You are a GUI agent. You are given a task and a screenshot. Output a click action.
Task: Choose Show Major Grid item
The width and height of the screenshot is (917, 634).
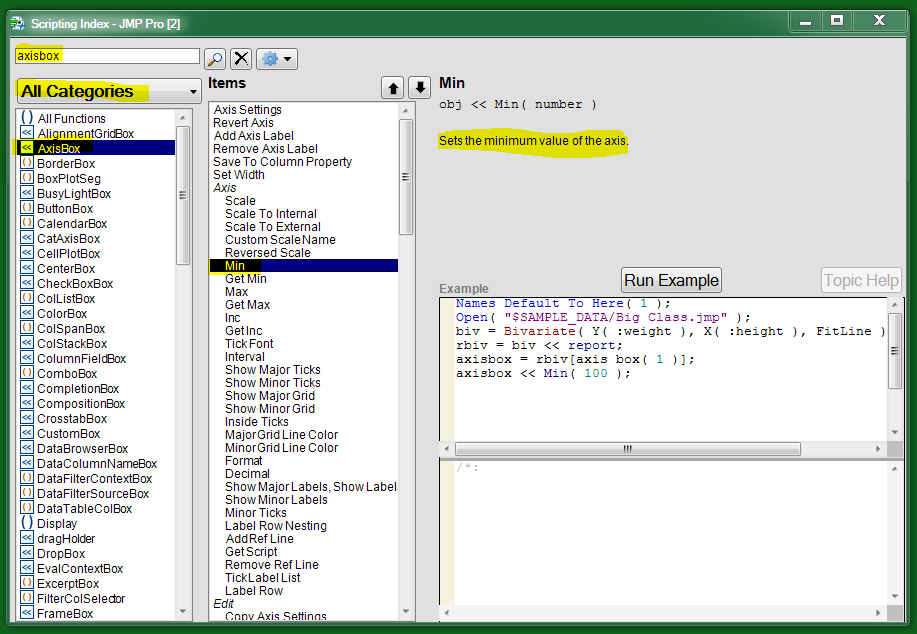[x=269, y=396]
